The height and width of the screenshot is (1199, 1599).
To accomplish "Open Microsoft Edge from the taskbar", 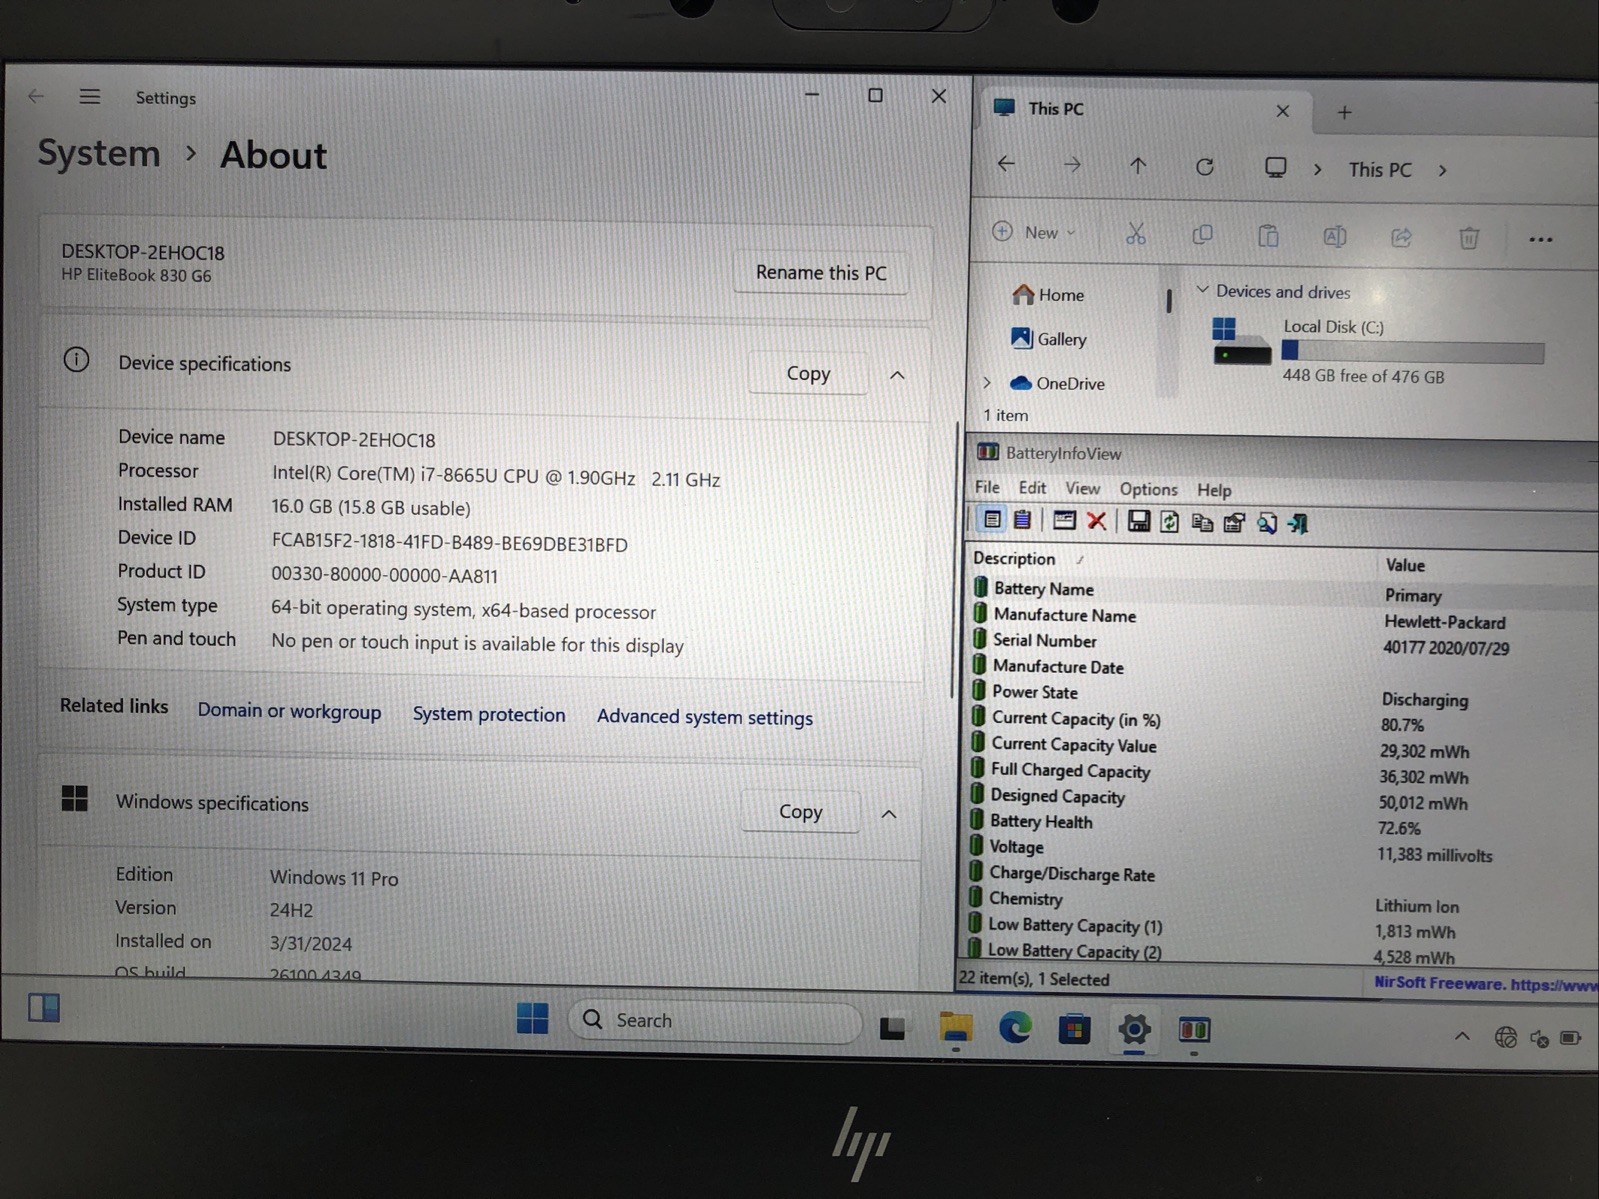I will click(x=1015, y=1027).
